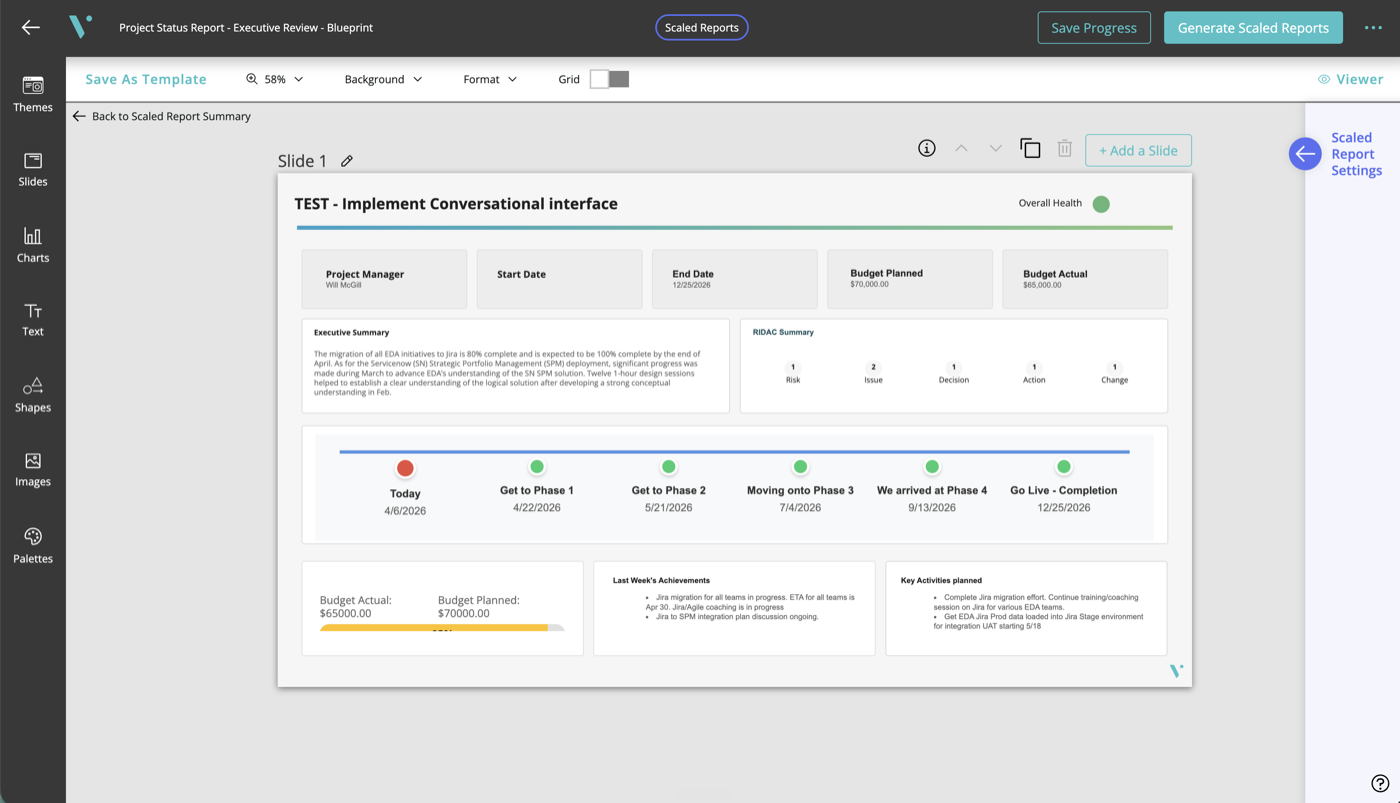Open the Shapes panel
Viewport: 1400px width, 803px height.
point(33,395)
